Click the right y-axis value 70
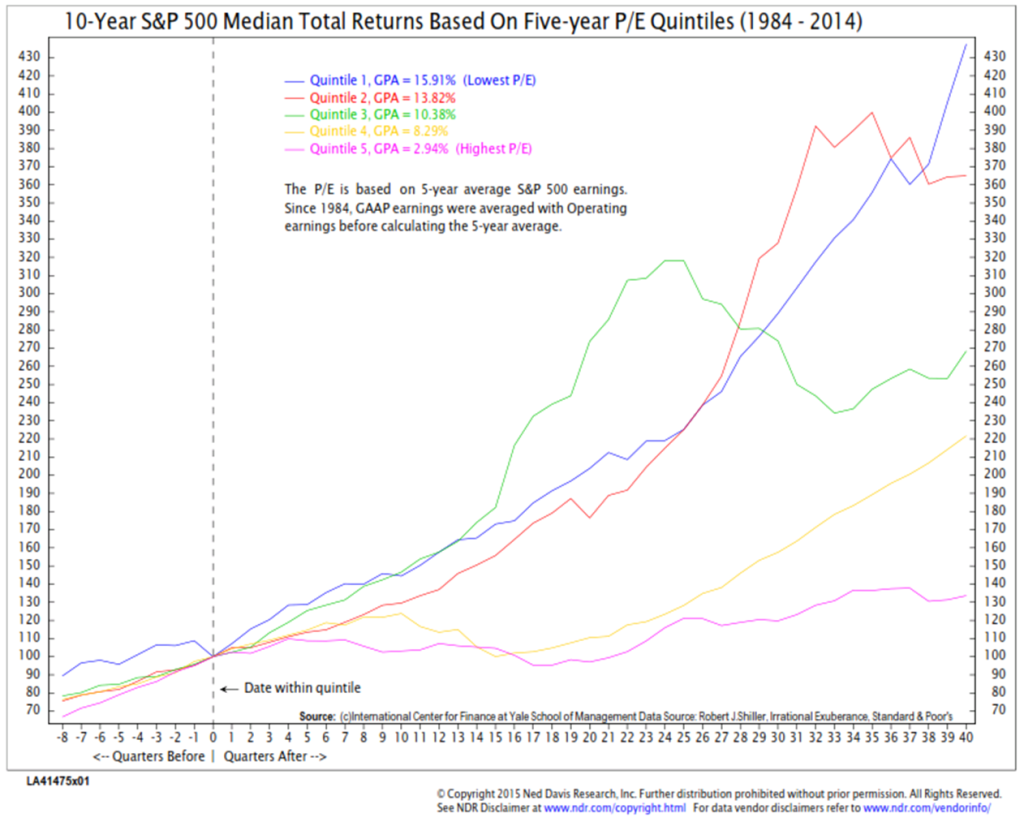 (x=996, y=710)
